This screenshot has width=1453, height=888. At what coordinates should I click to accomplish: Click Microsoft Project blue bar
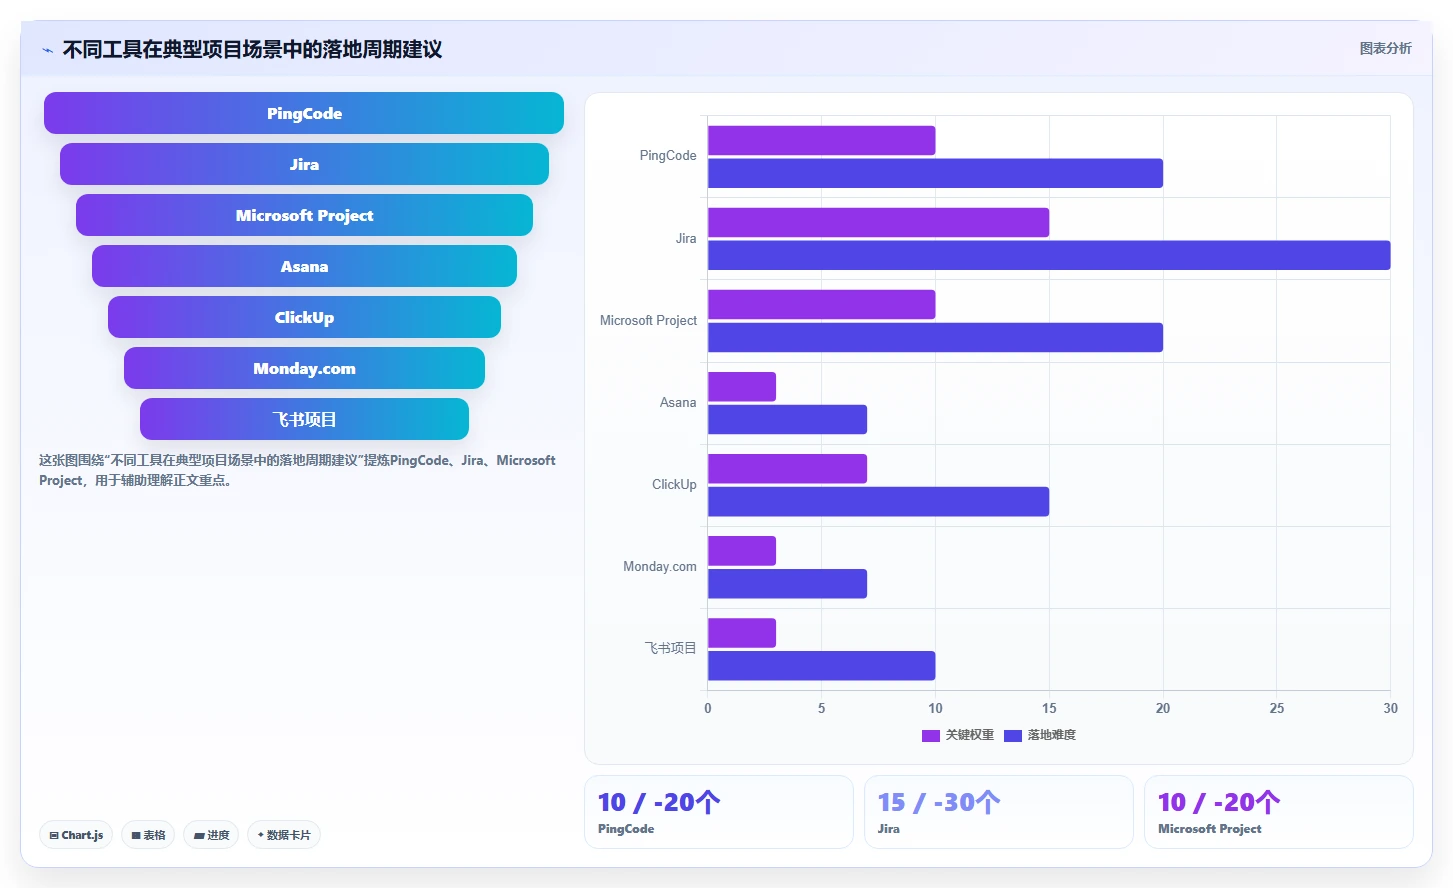pos(935,337)
